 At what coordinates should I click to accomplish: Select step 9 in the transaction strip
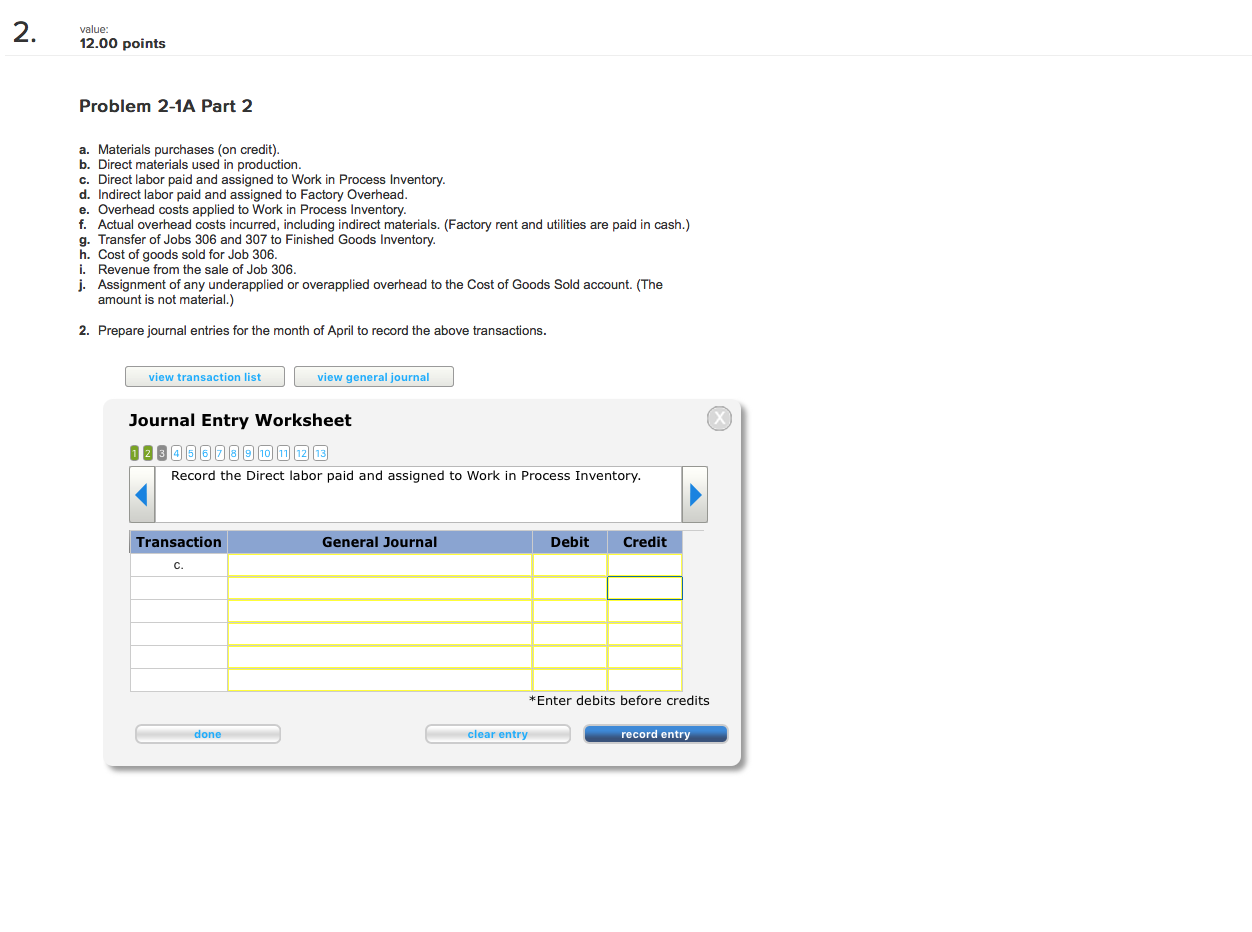(247, 453)
